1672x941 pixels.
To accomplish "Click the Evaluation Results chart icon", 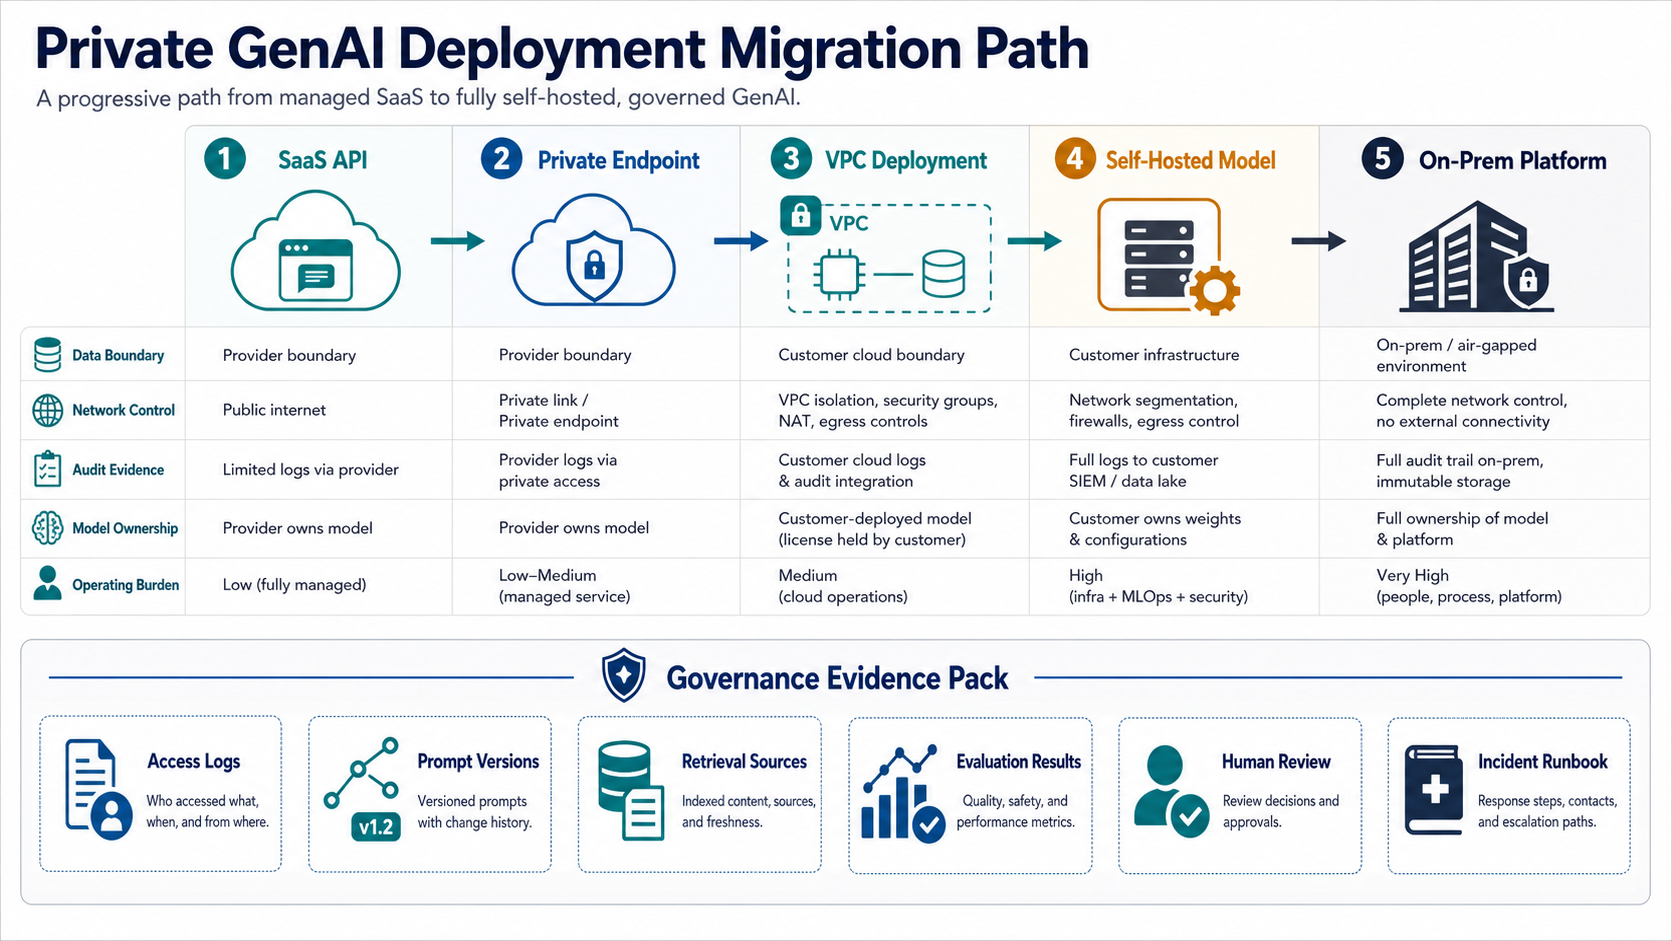I will pyautogui.click(x=902, y=793).
